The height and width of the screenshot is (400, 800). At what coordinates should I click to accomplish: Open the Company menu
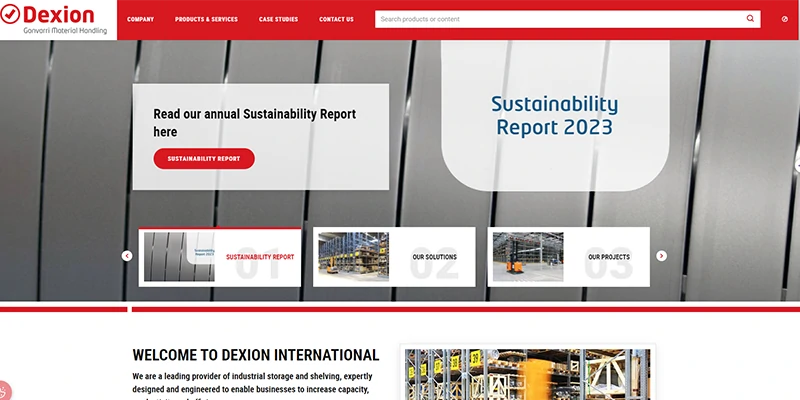[140, 19]
